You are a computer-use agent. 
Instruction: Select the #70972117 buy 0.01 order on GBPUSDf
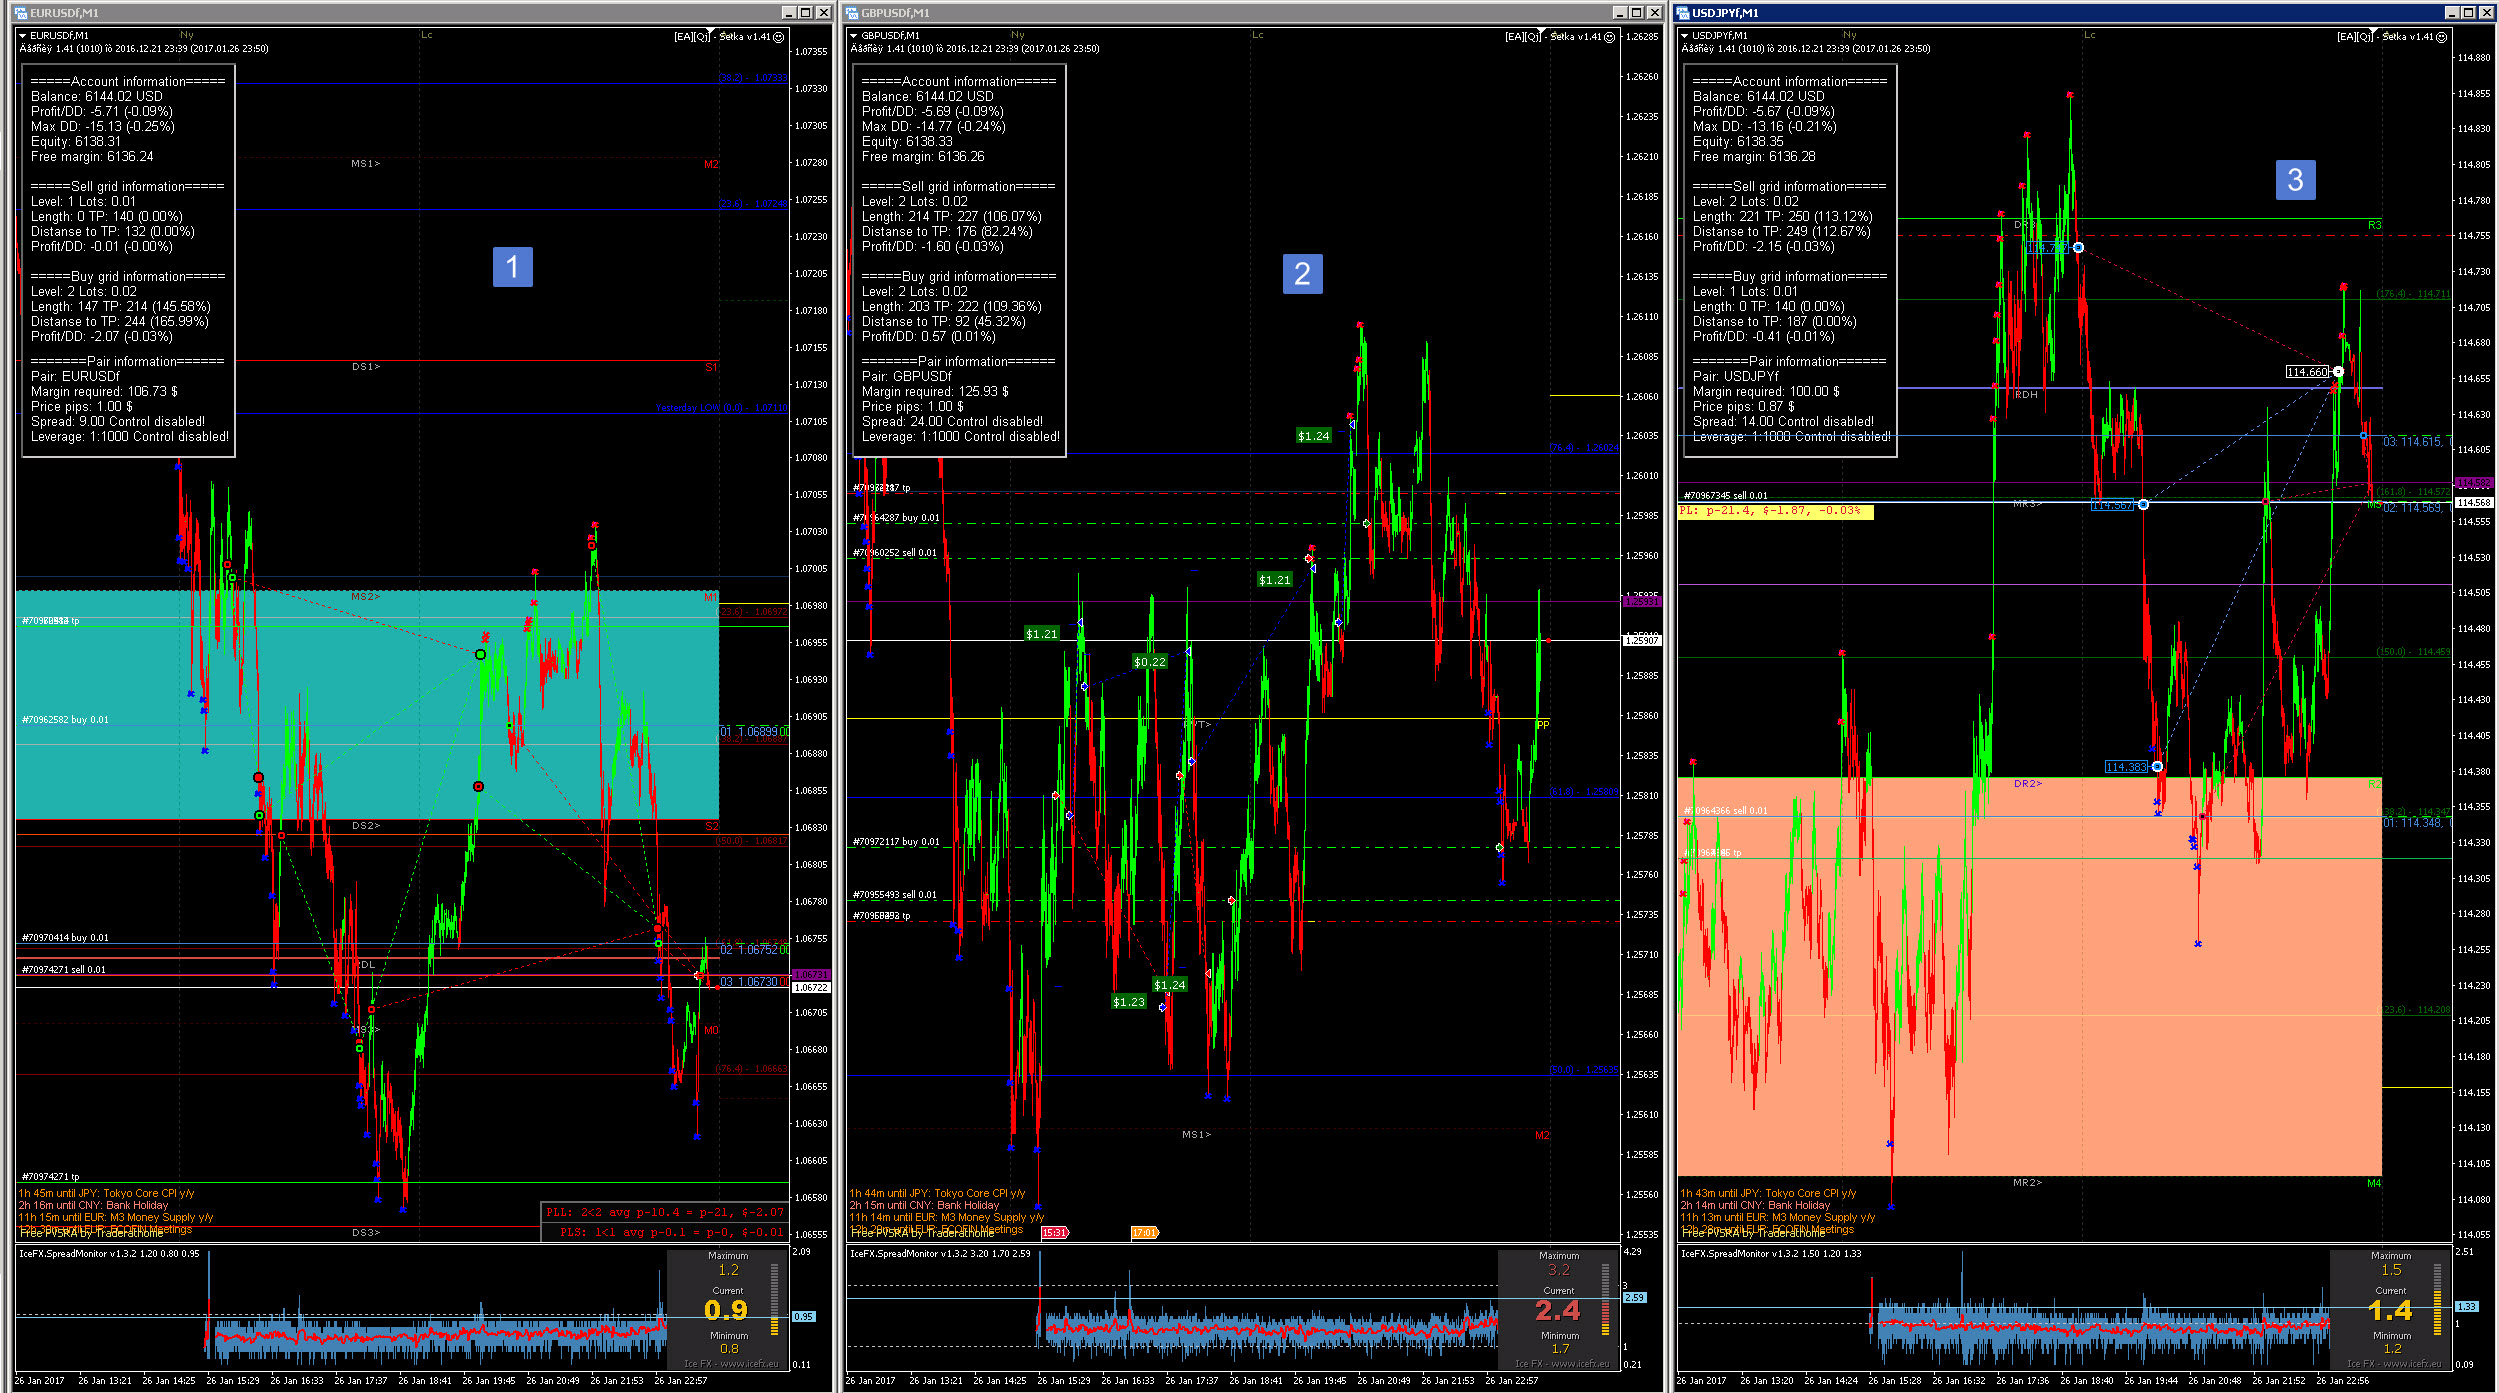[x=896, y=842]
